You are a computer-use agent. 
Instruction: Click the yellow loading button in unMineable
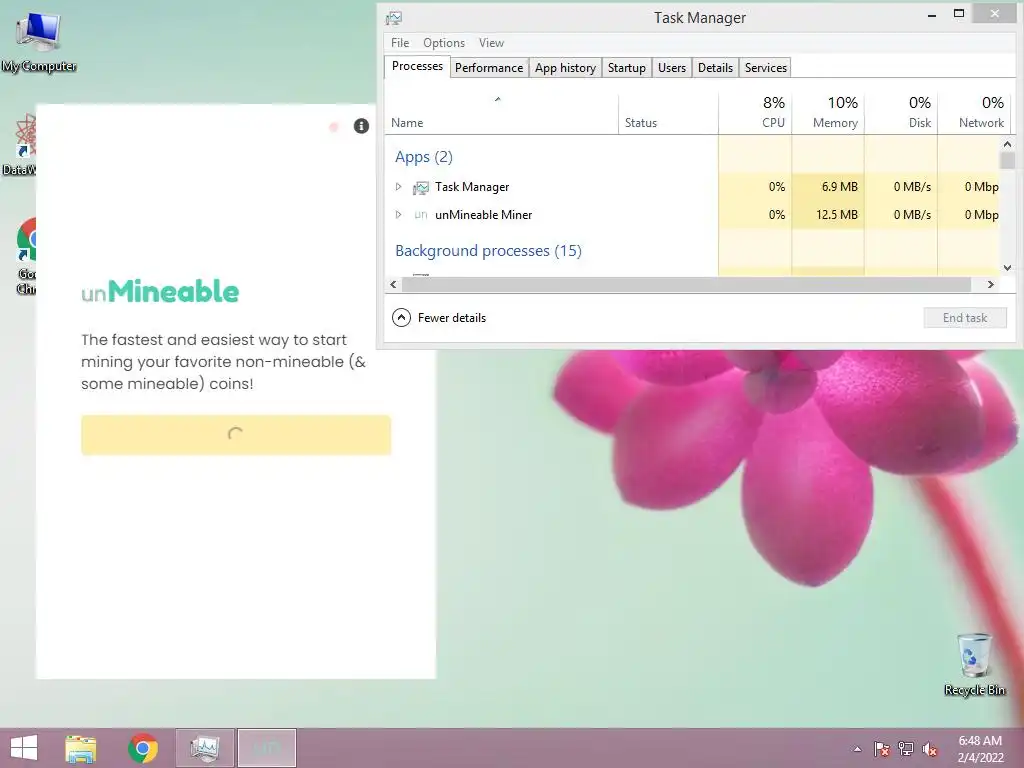pyautogui.click(x=236, y=435)
